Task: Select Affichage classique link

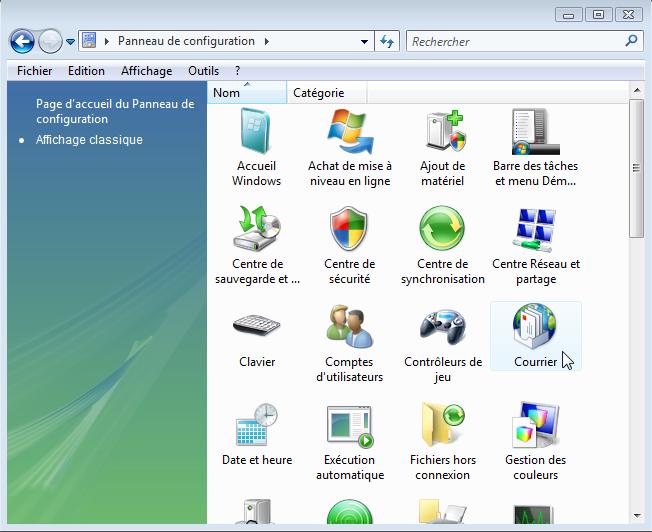Action: [x=89, y=139]
